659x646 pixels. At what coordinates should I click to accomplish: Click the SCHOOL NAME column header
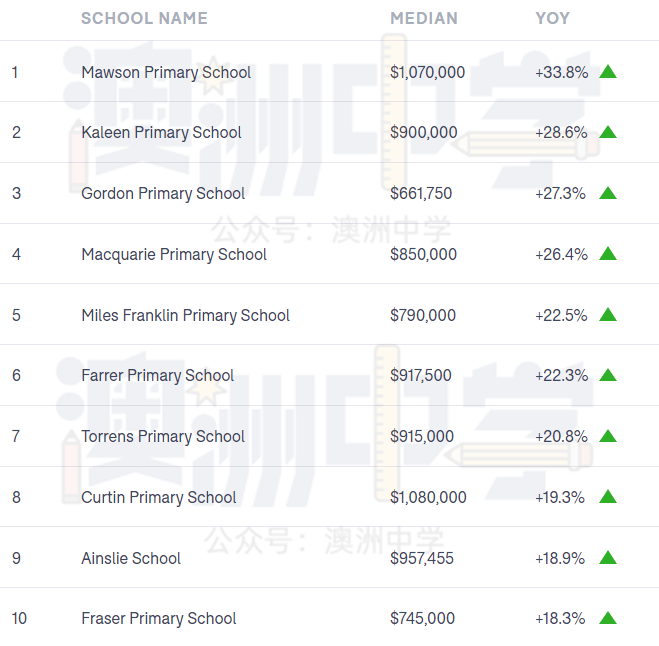pos(144,18)
